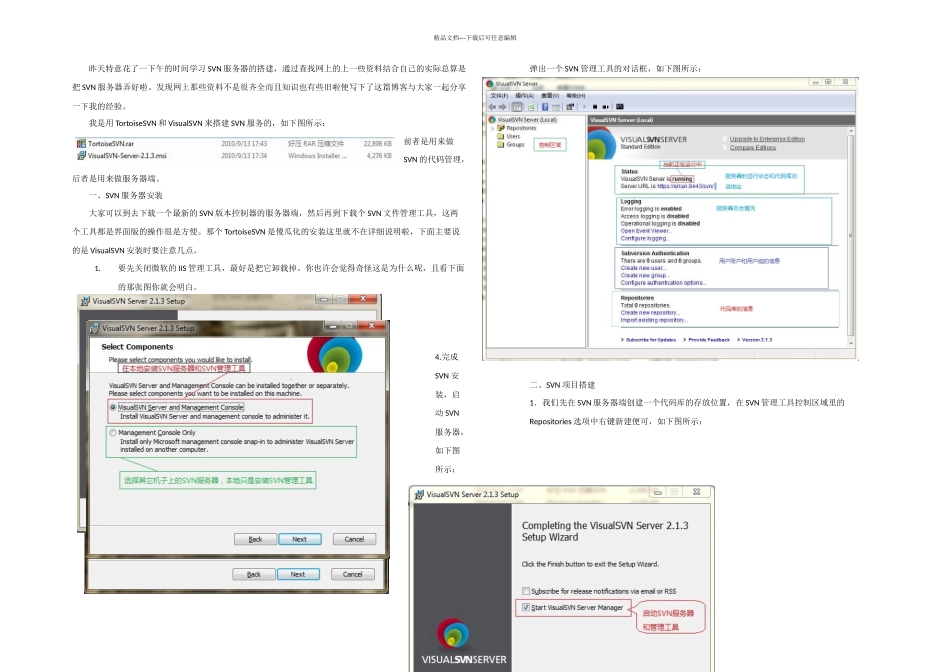The width and height of the screenshot is (950, 672).
Task: Open the 查看(V) menu
Action: 550,96
